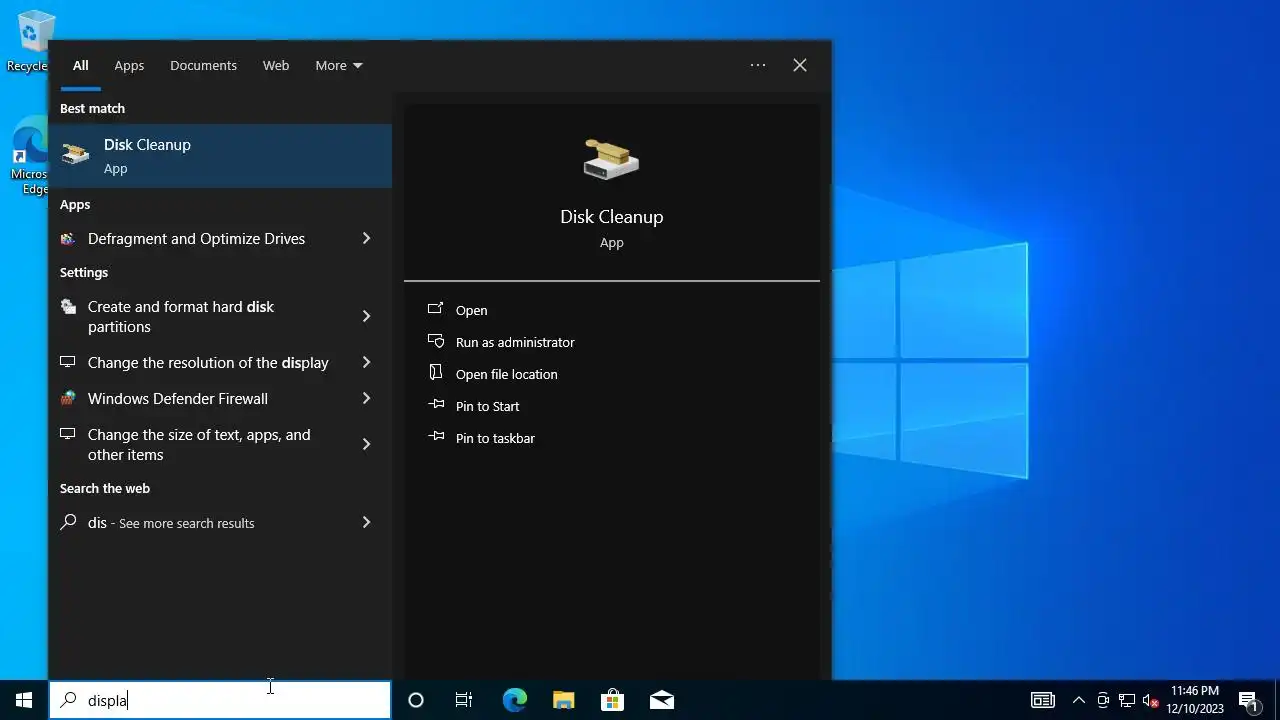The image size is (1280, 720).
Task: Open Cortana circle on the taskbar
Action: 416,700
